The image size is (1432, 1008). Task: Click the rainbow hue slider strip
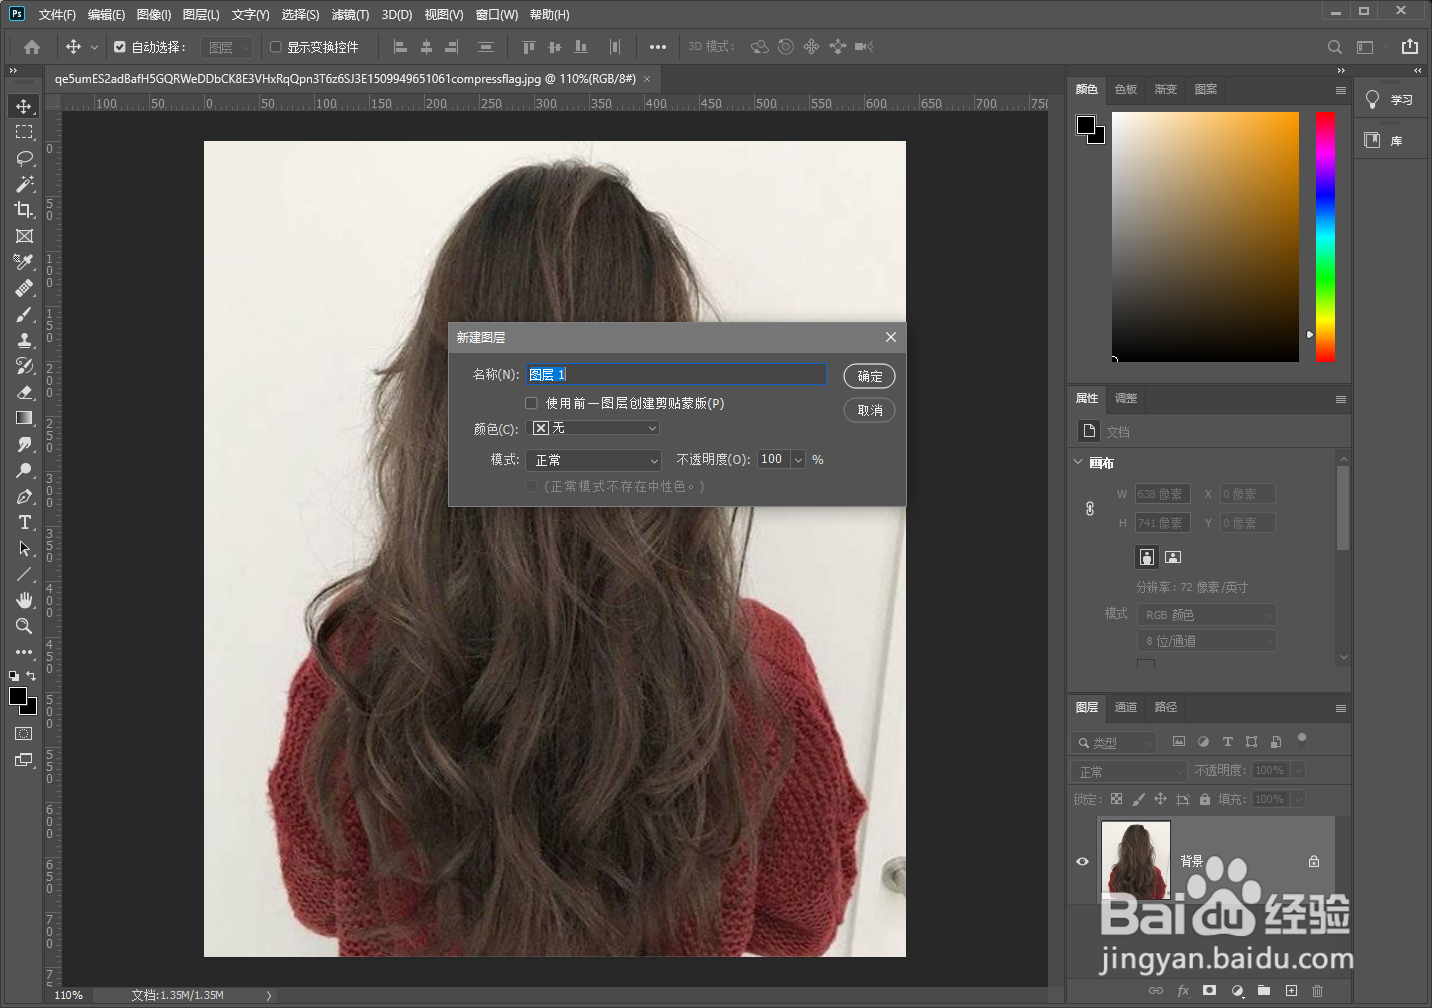pyautogui.click(x=1325, y=236)
